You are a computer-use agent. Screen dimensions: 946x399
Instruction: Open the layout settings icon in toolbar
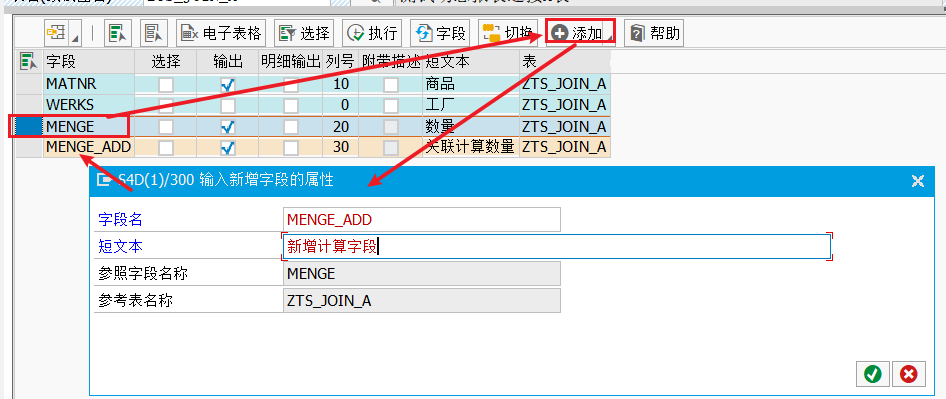[x=56, y=33]
